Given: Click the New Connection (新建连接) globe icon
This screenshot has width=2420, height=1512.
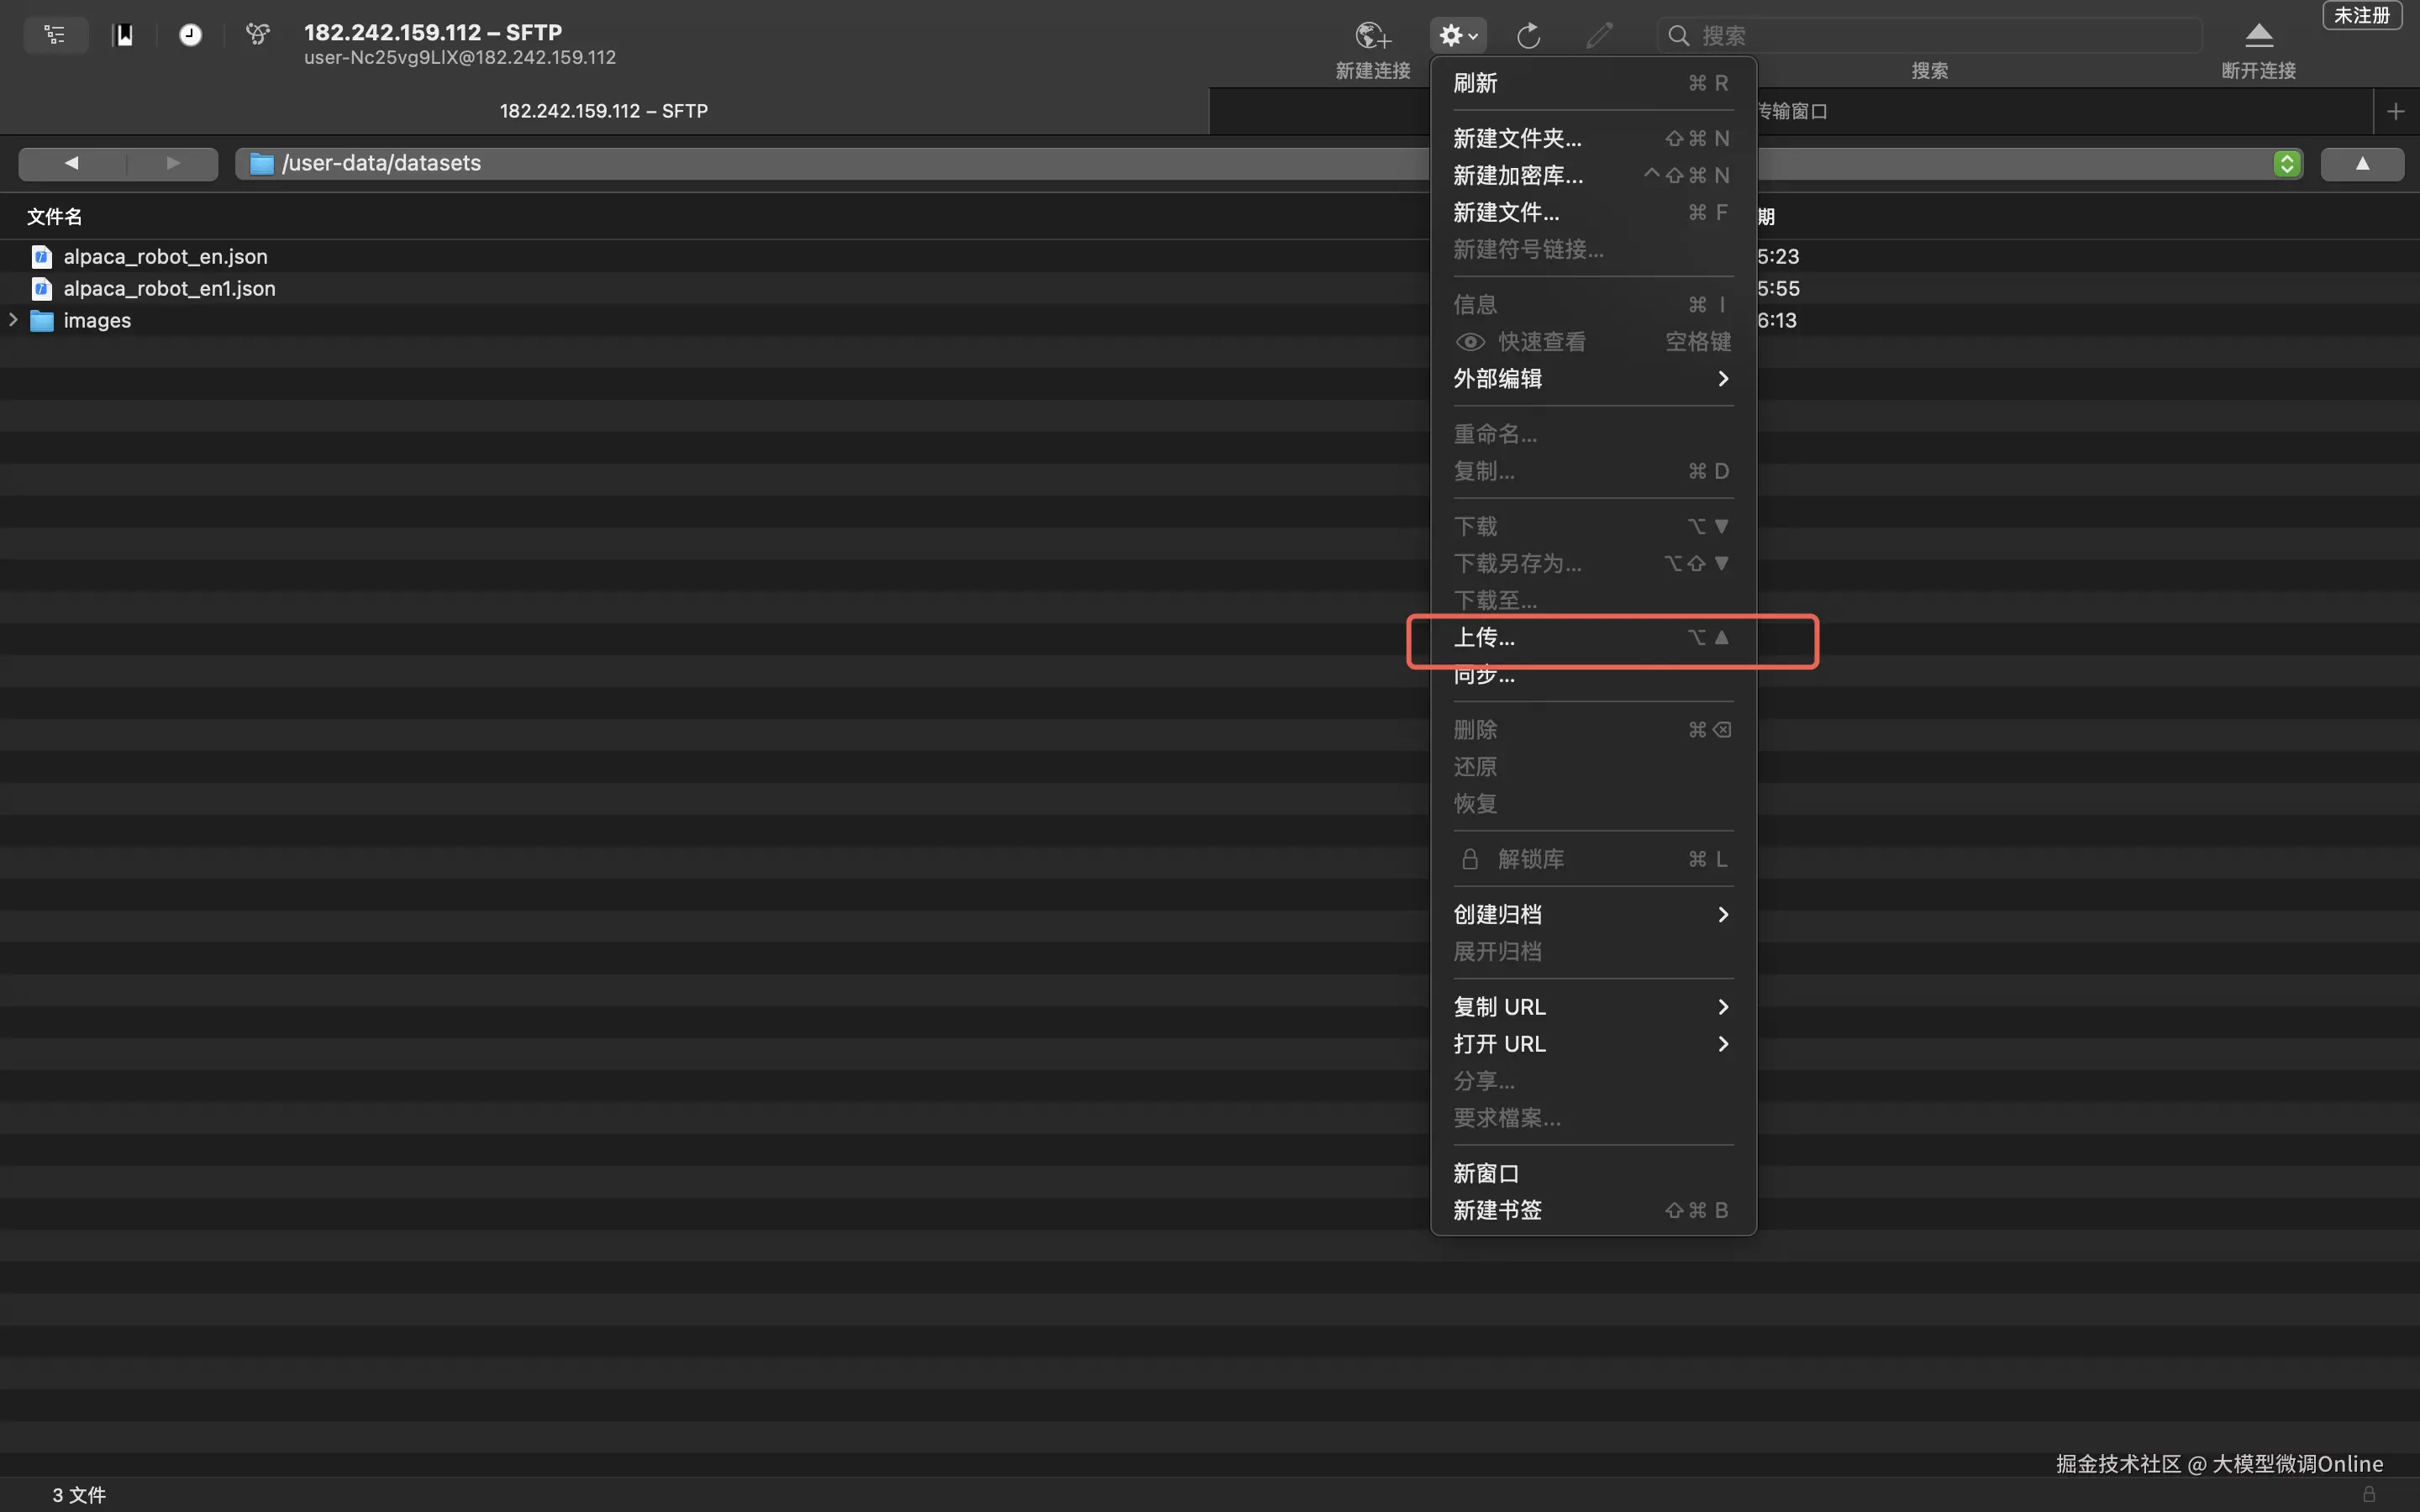Looking at the screenshot, I should 1372,36.
